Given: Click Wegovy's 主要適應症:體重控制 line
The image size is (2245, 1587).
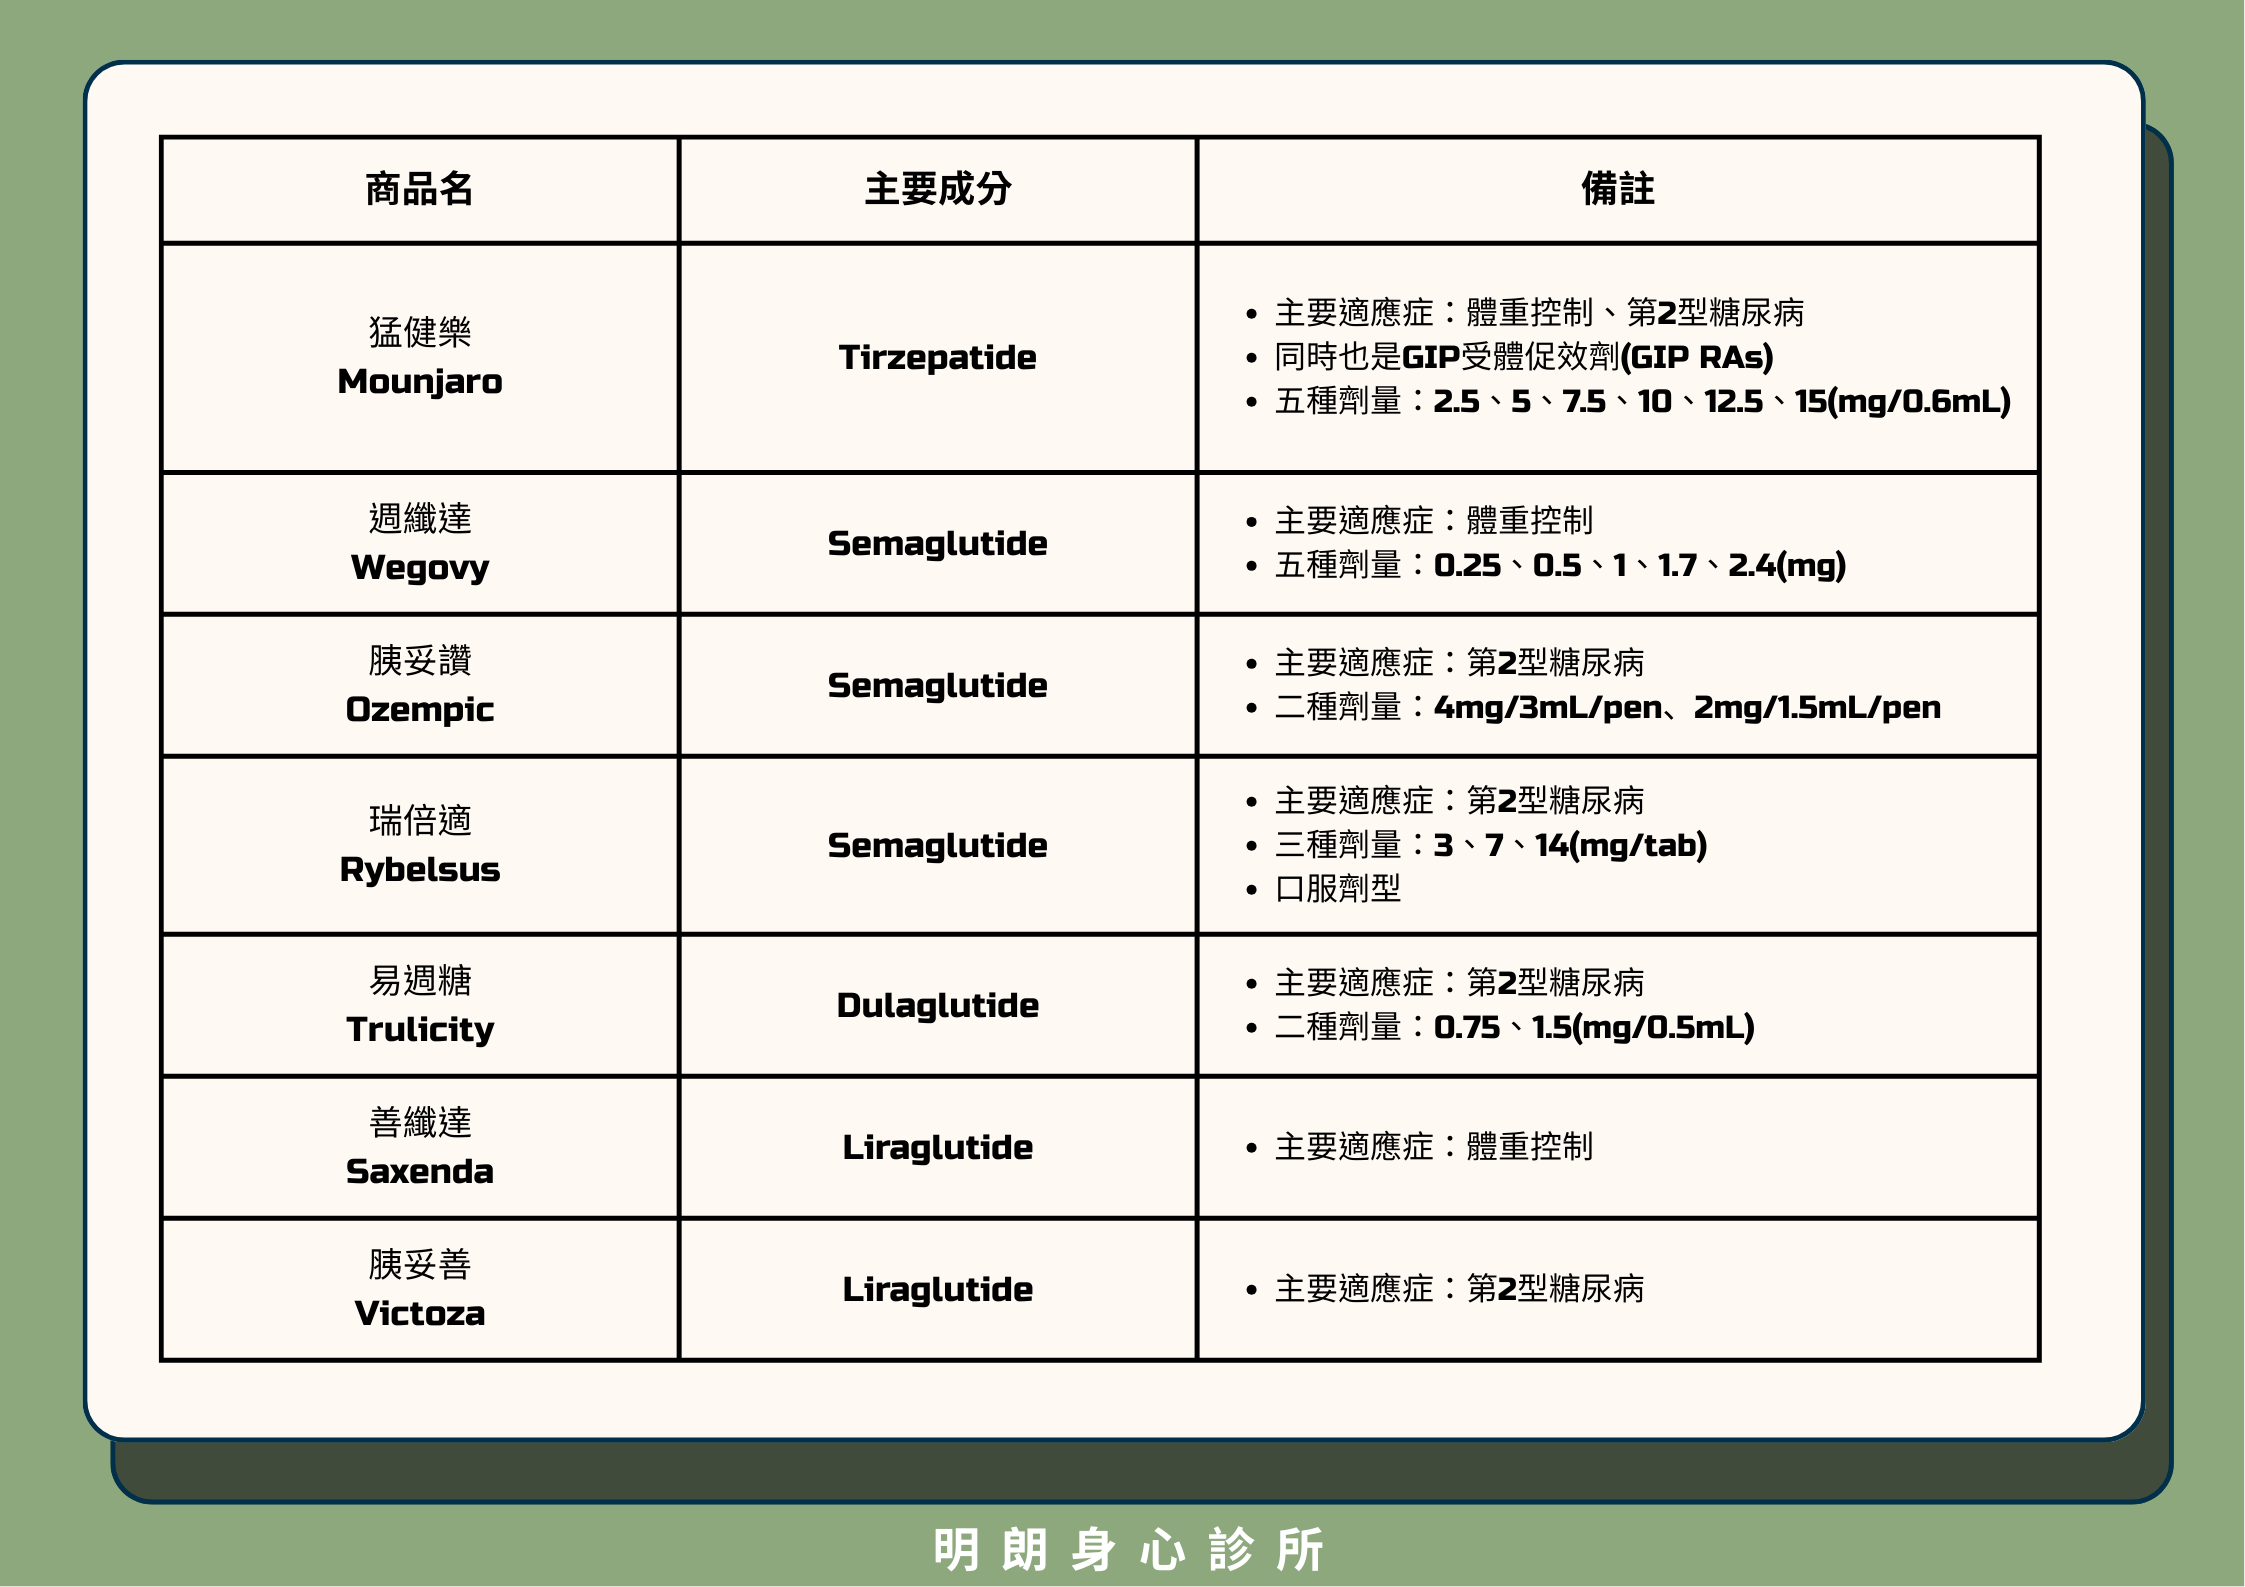Looking at the screenshot, I should tap(1434, 521).
